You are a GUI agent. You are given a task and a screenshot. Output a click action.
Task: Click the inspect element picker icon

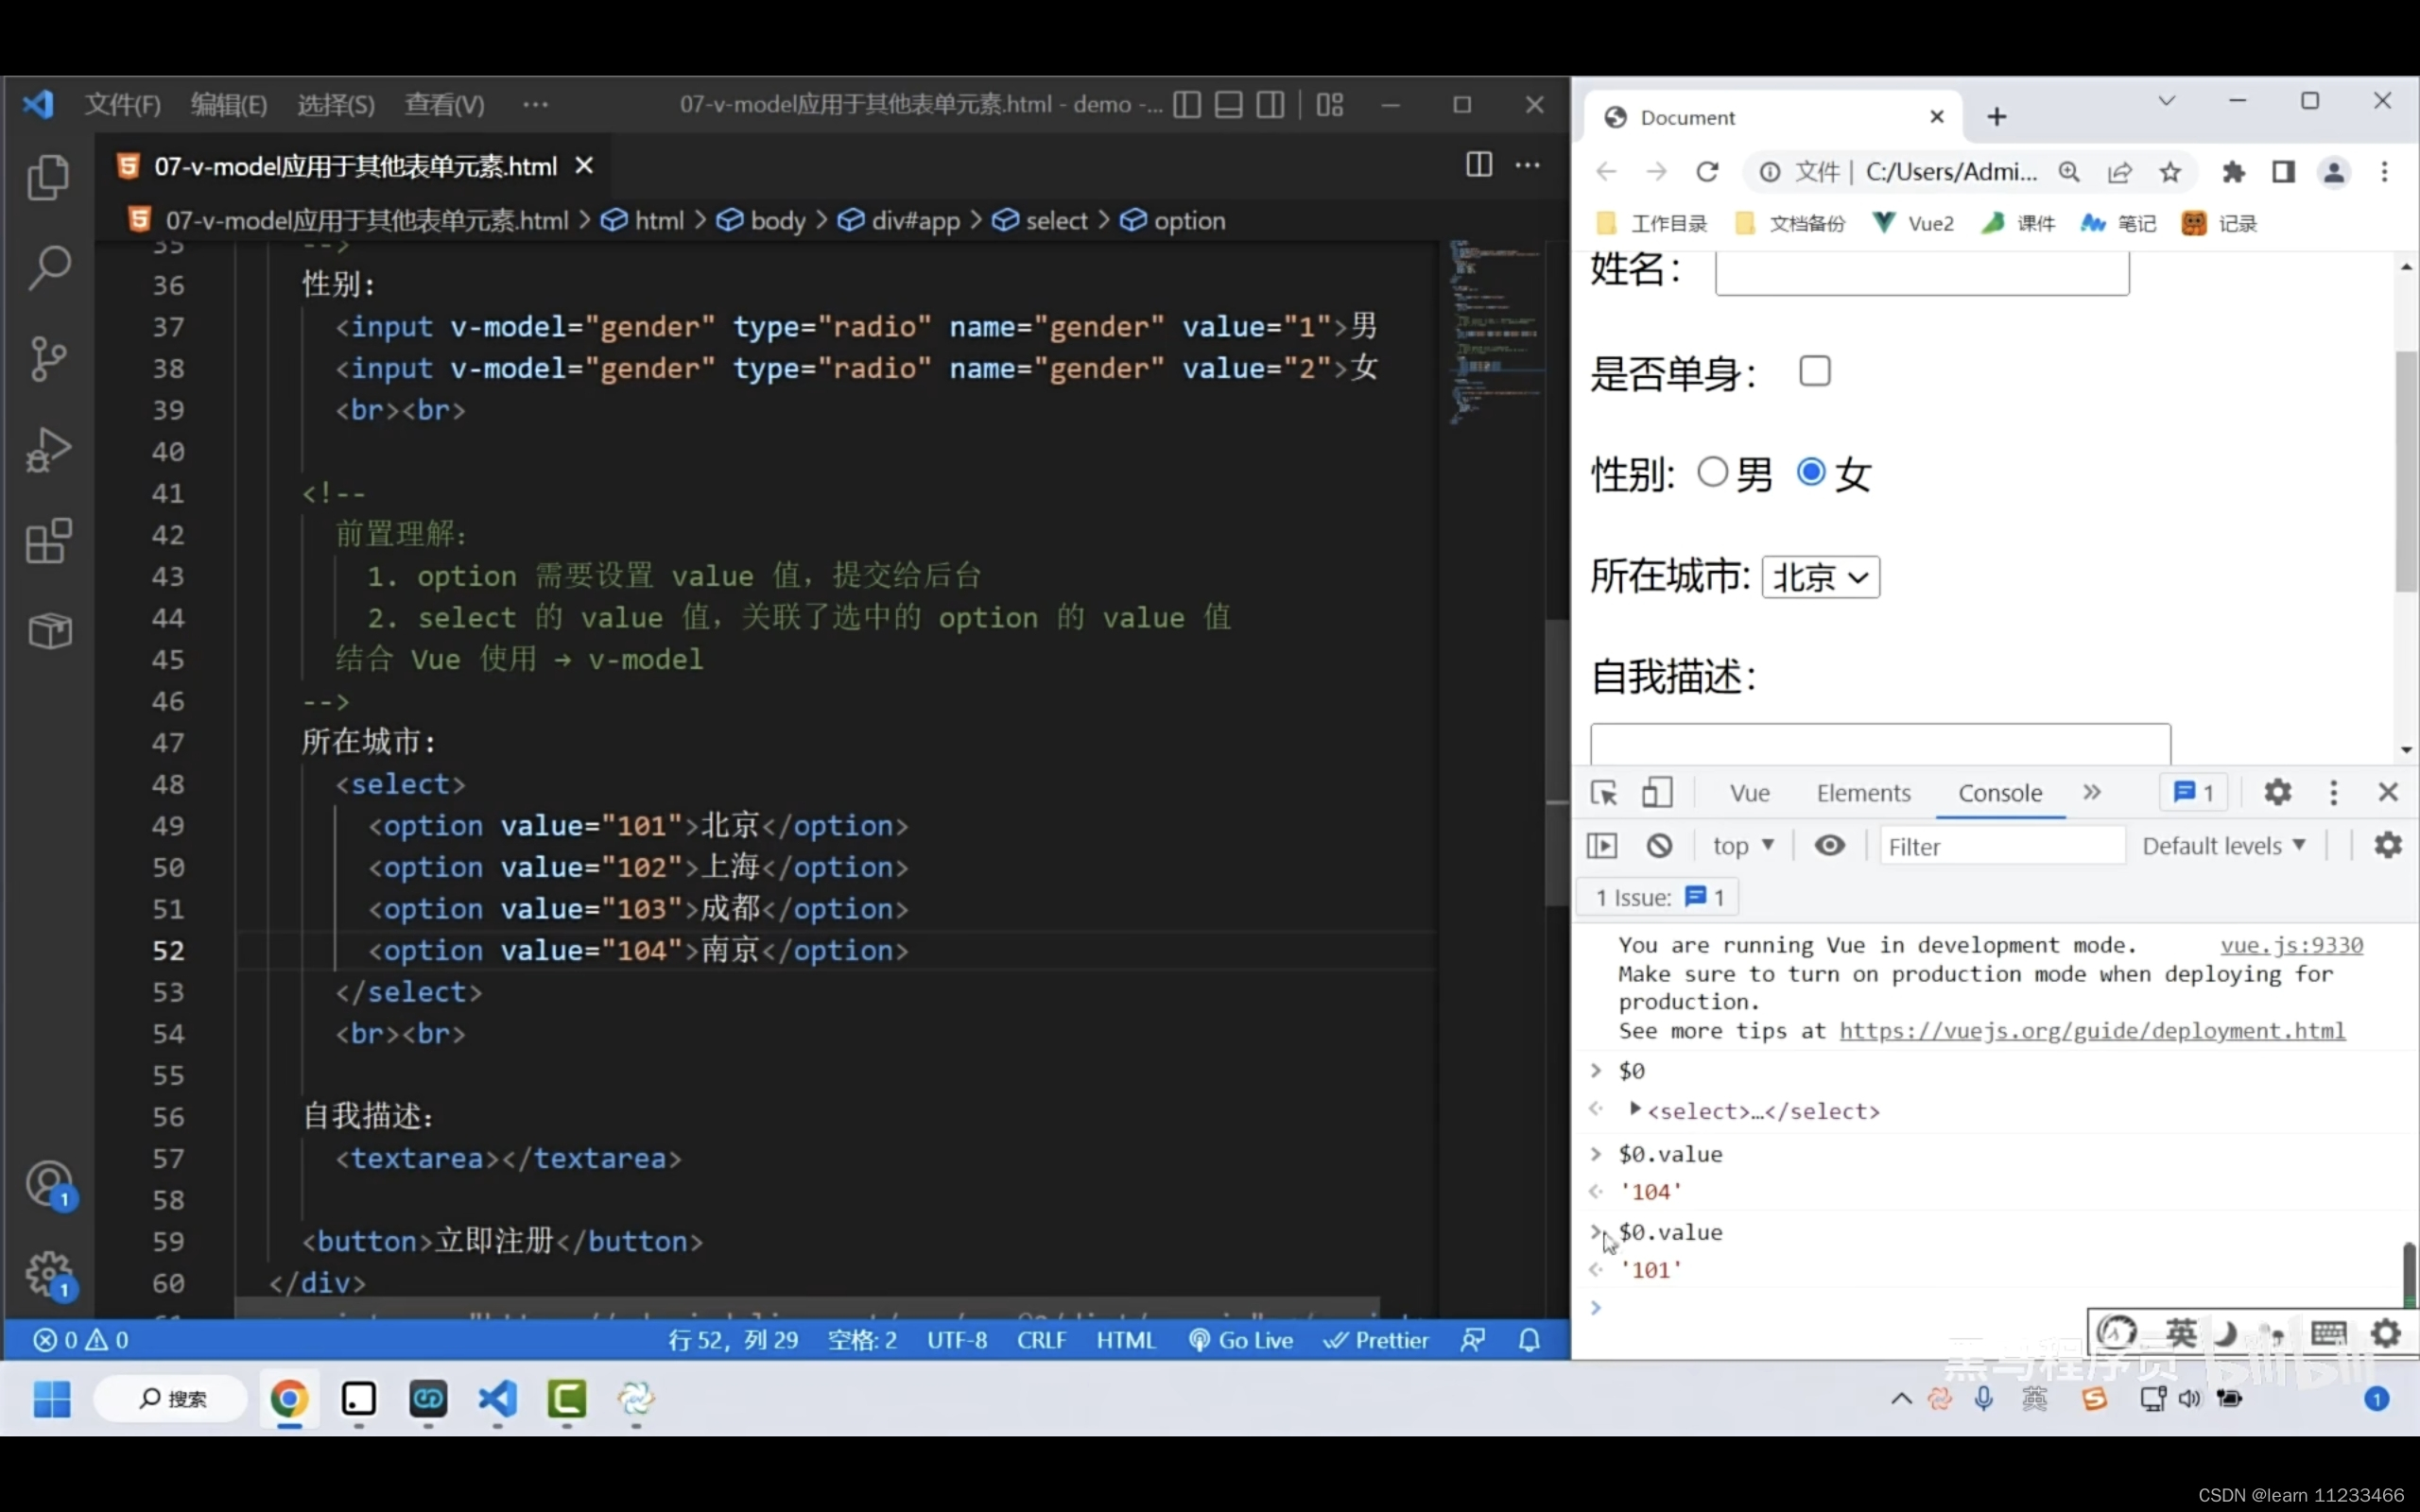(1603, 793)
